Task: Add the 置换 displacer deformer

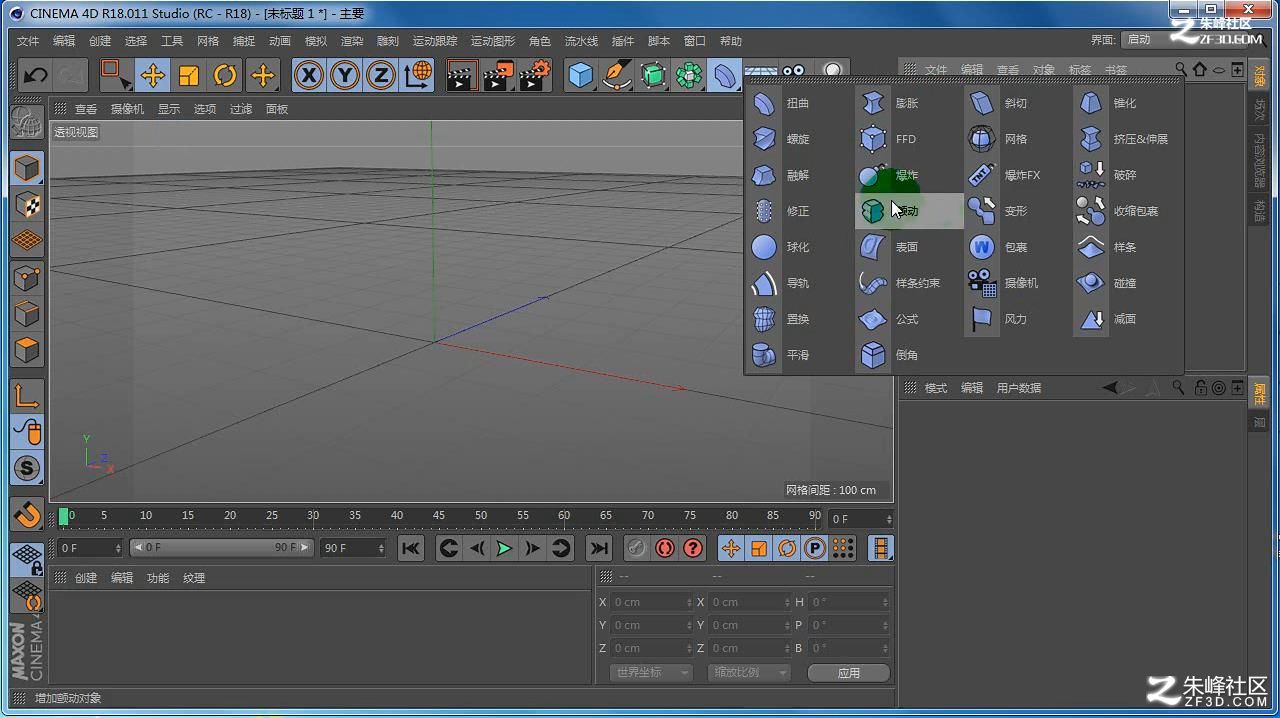Action: coord(782,319)
